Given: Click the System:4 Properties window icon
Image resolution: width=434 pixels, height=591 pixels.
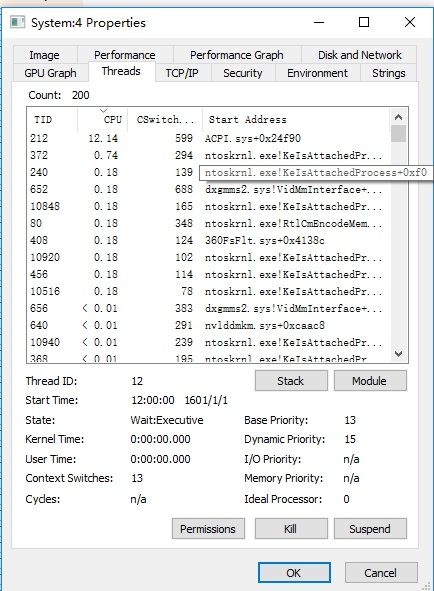Looking at the screenshot, I should (x=17, y=22).
